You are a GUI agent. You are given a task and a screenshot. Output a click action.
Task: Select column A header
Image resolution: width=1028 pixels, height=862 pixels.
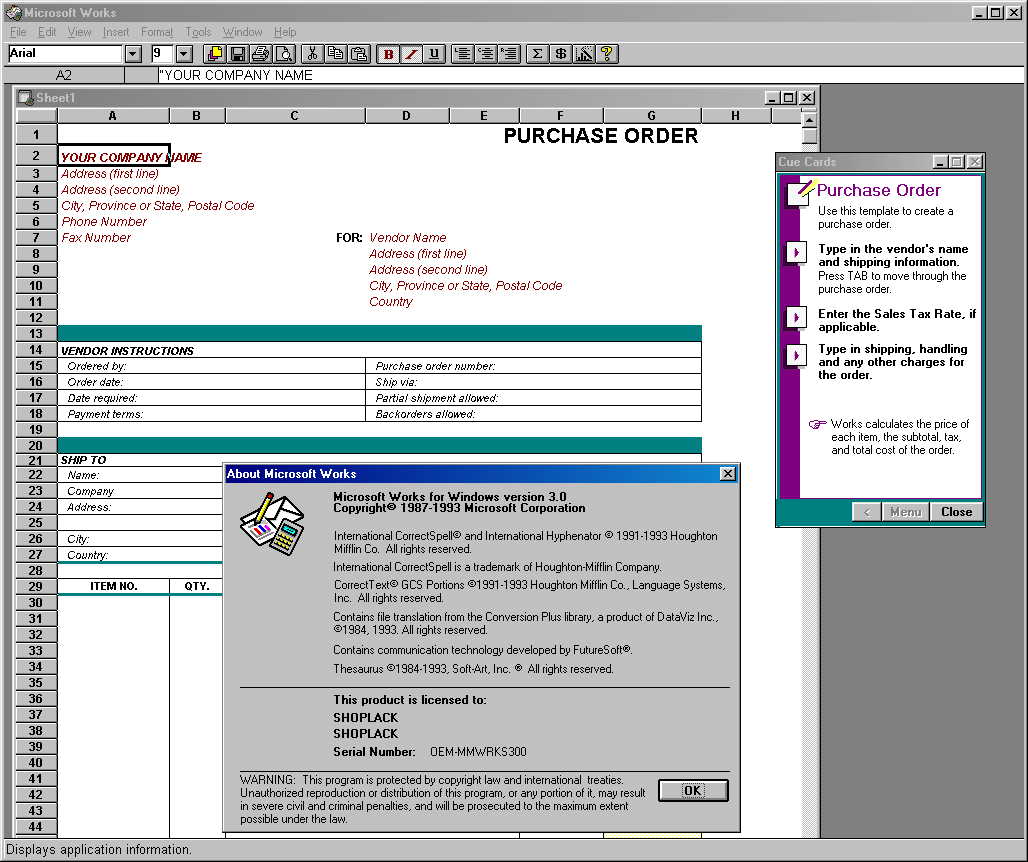pos(113,116)
